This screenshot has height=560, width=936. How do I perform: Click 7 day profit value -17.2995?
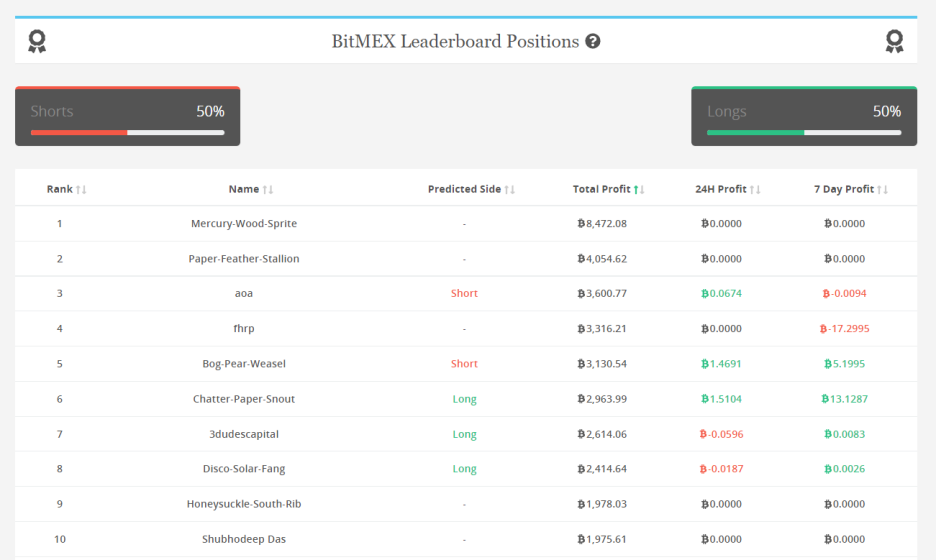(844, 328)
